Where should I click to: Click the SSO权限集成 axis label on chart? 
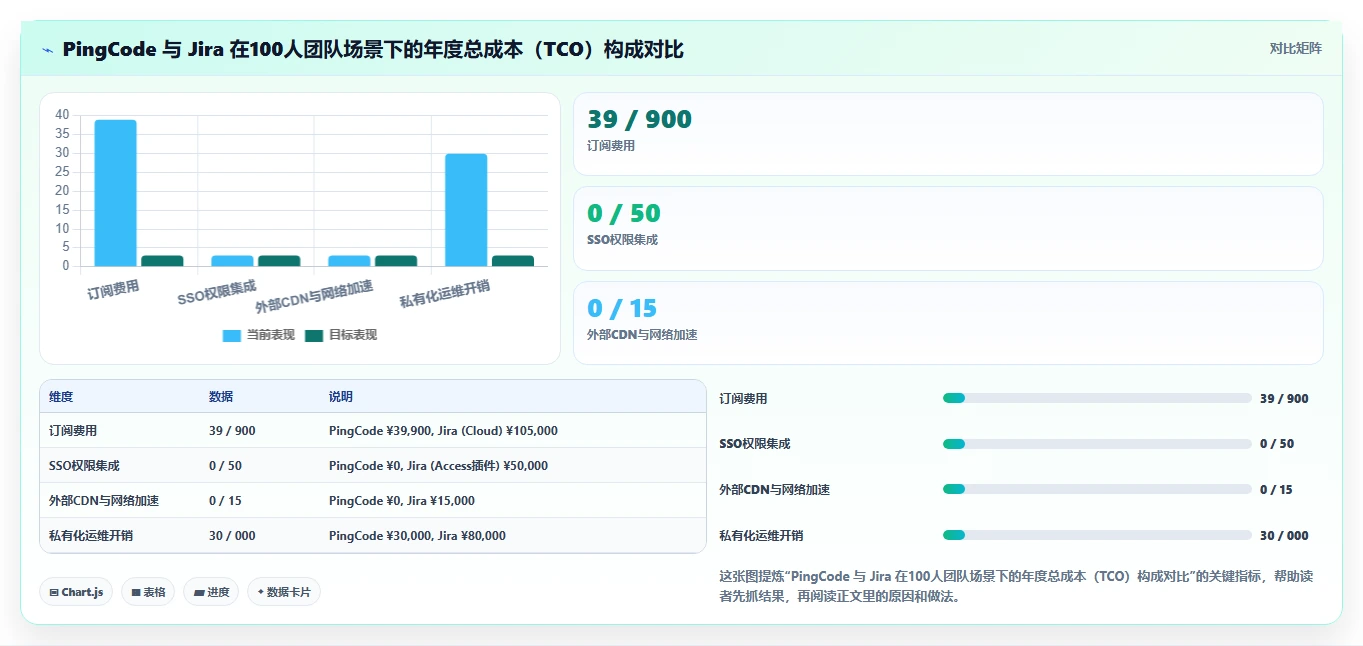click(216, 293)
